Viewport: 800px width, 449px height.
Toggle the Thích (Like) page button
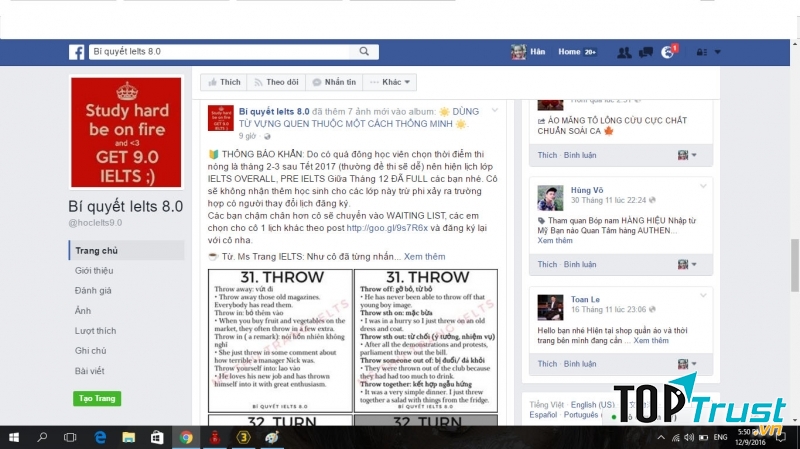click(x=224, y=82)
